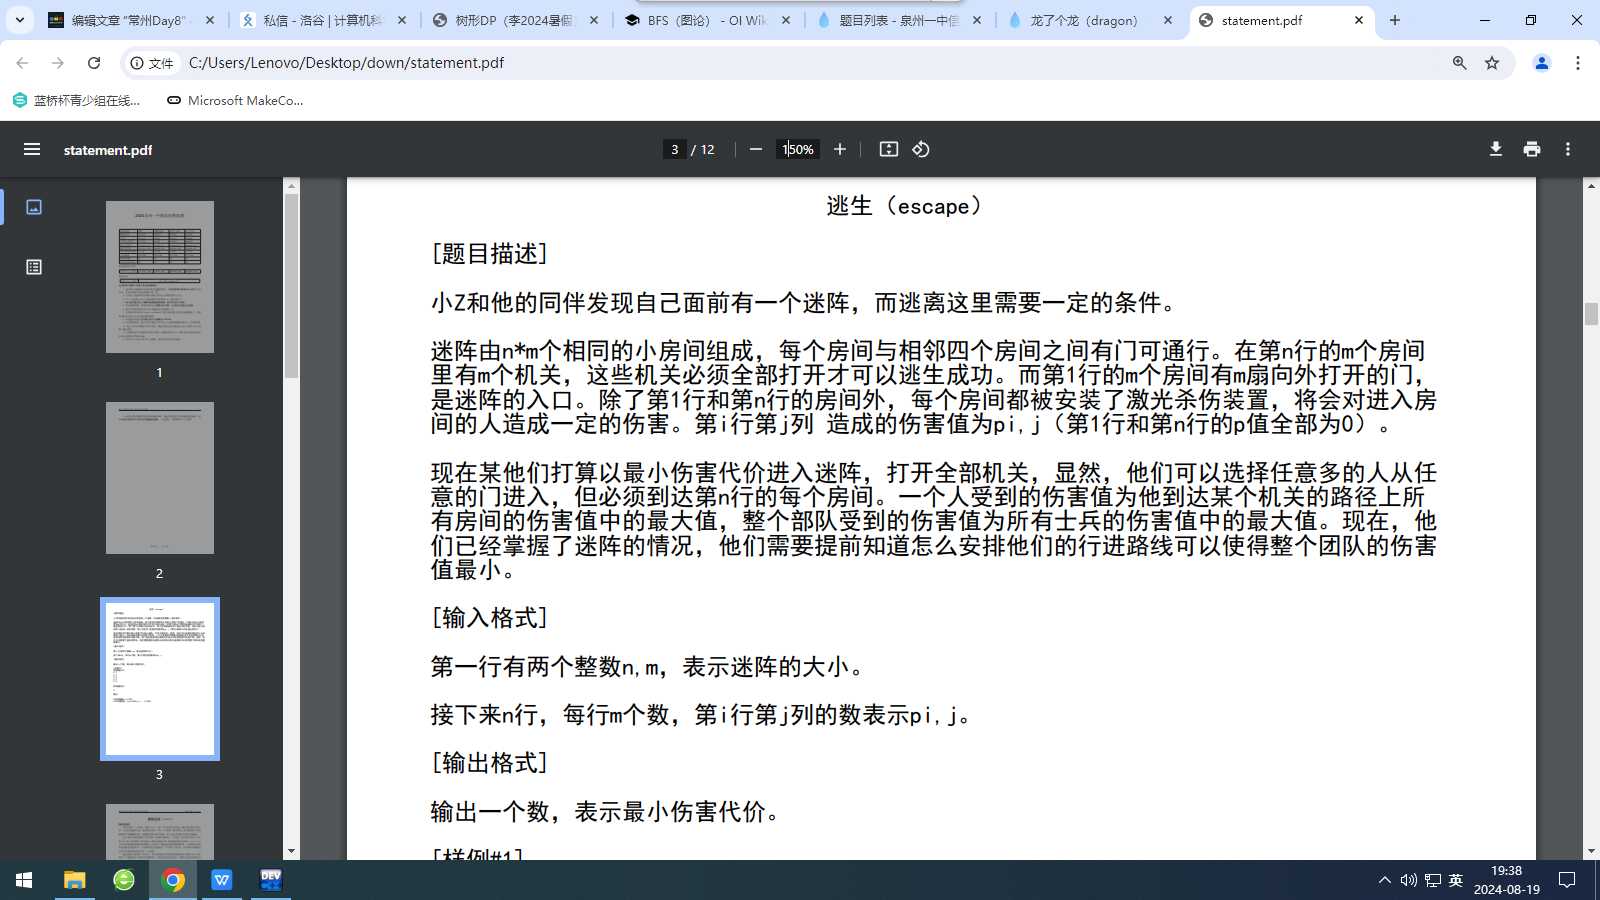Toggle the PDF sidebar menu button

[32, 149]
